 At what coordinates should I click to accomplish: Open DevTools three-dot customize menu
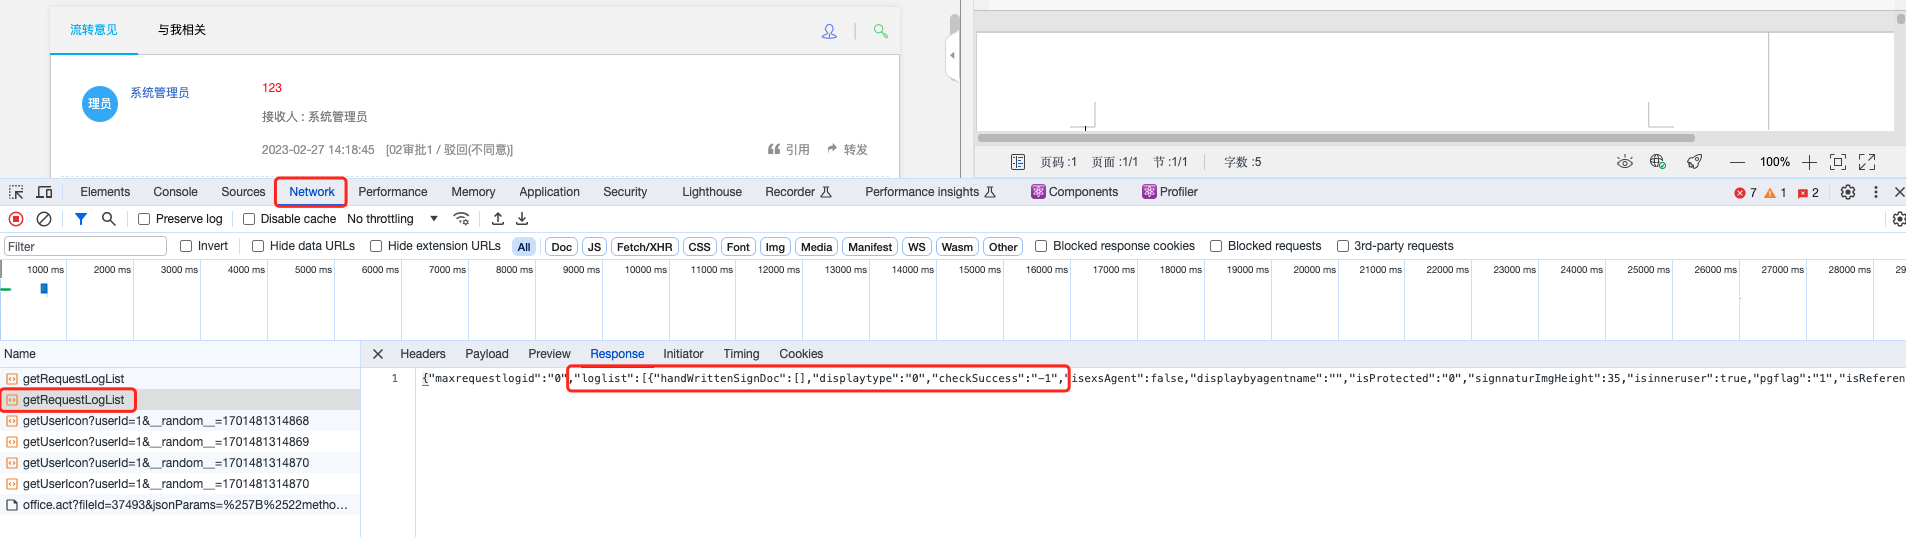1875,192
